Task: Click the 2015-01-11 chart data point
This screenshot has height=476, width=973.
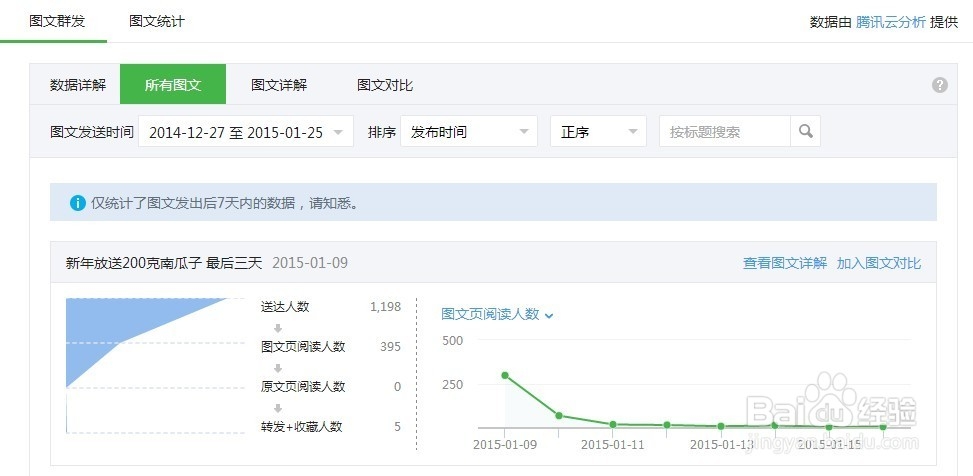Action: coord(613,424)
